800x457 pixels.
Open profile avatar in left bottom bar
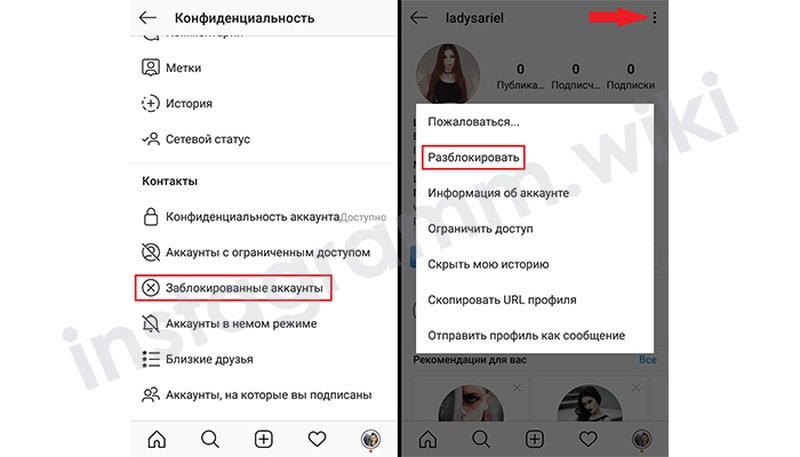pyautogui.click(x=370, y=439)
